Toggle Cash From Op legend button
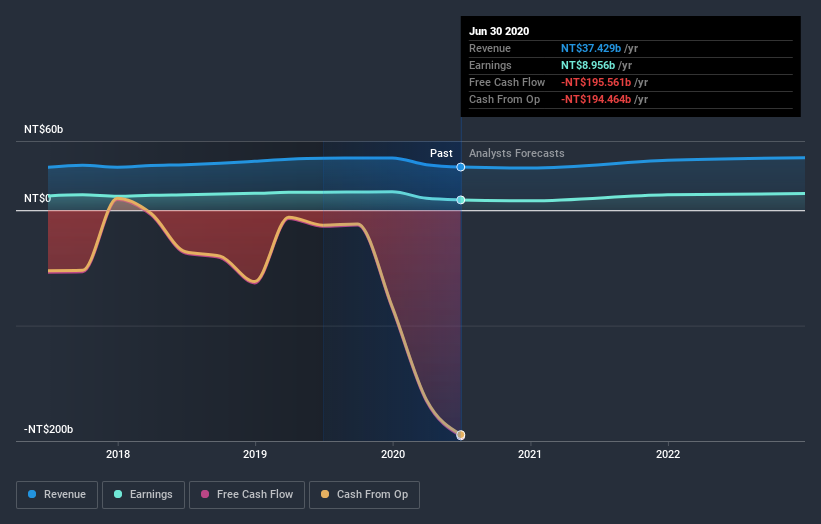821x524 pixels. click(x=364, y=495)
